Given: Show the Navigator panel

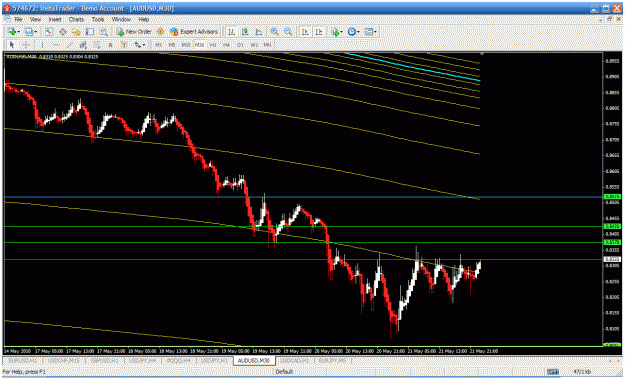Looking at the screenshot, I should [76, 32].
